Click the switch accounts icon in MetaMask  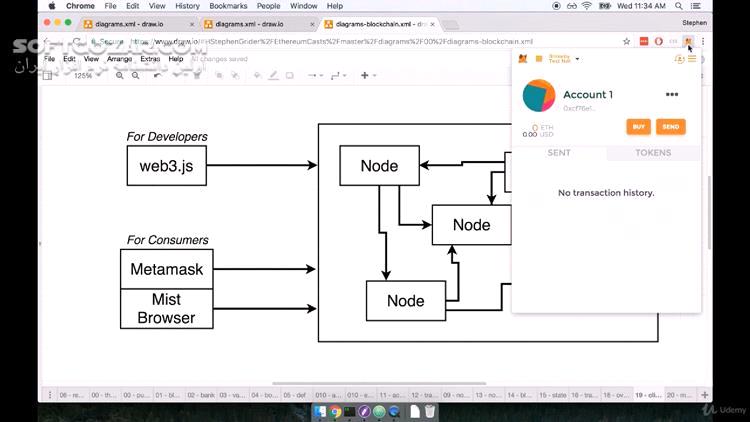[679, 59]
